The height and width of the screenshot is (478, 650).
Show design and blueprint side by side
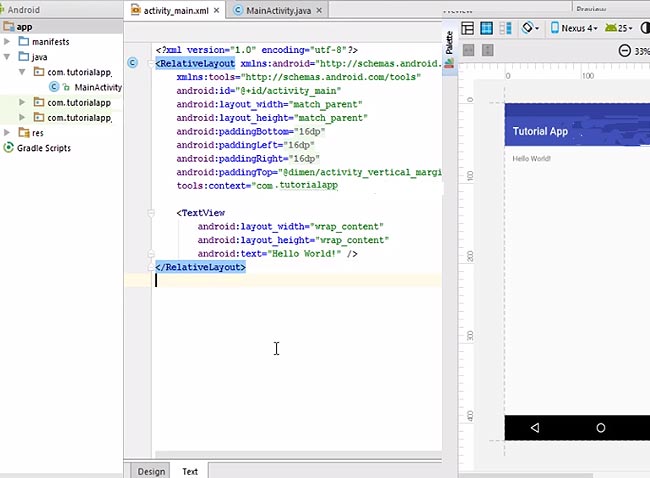506,28
